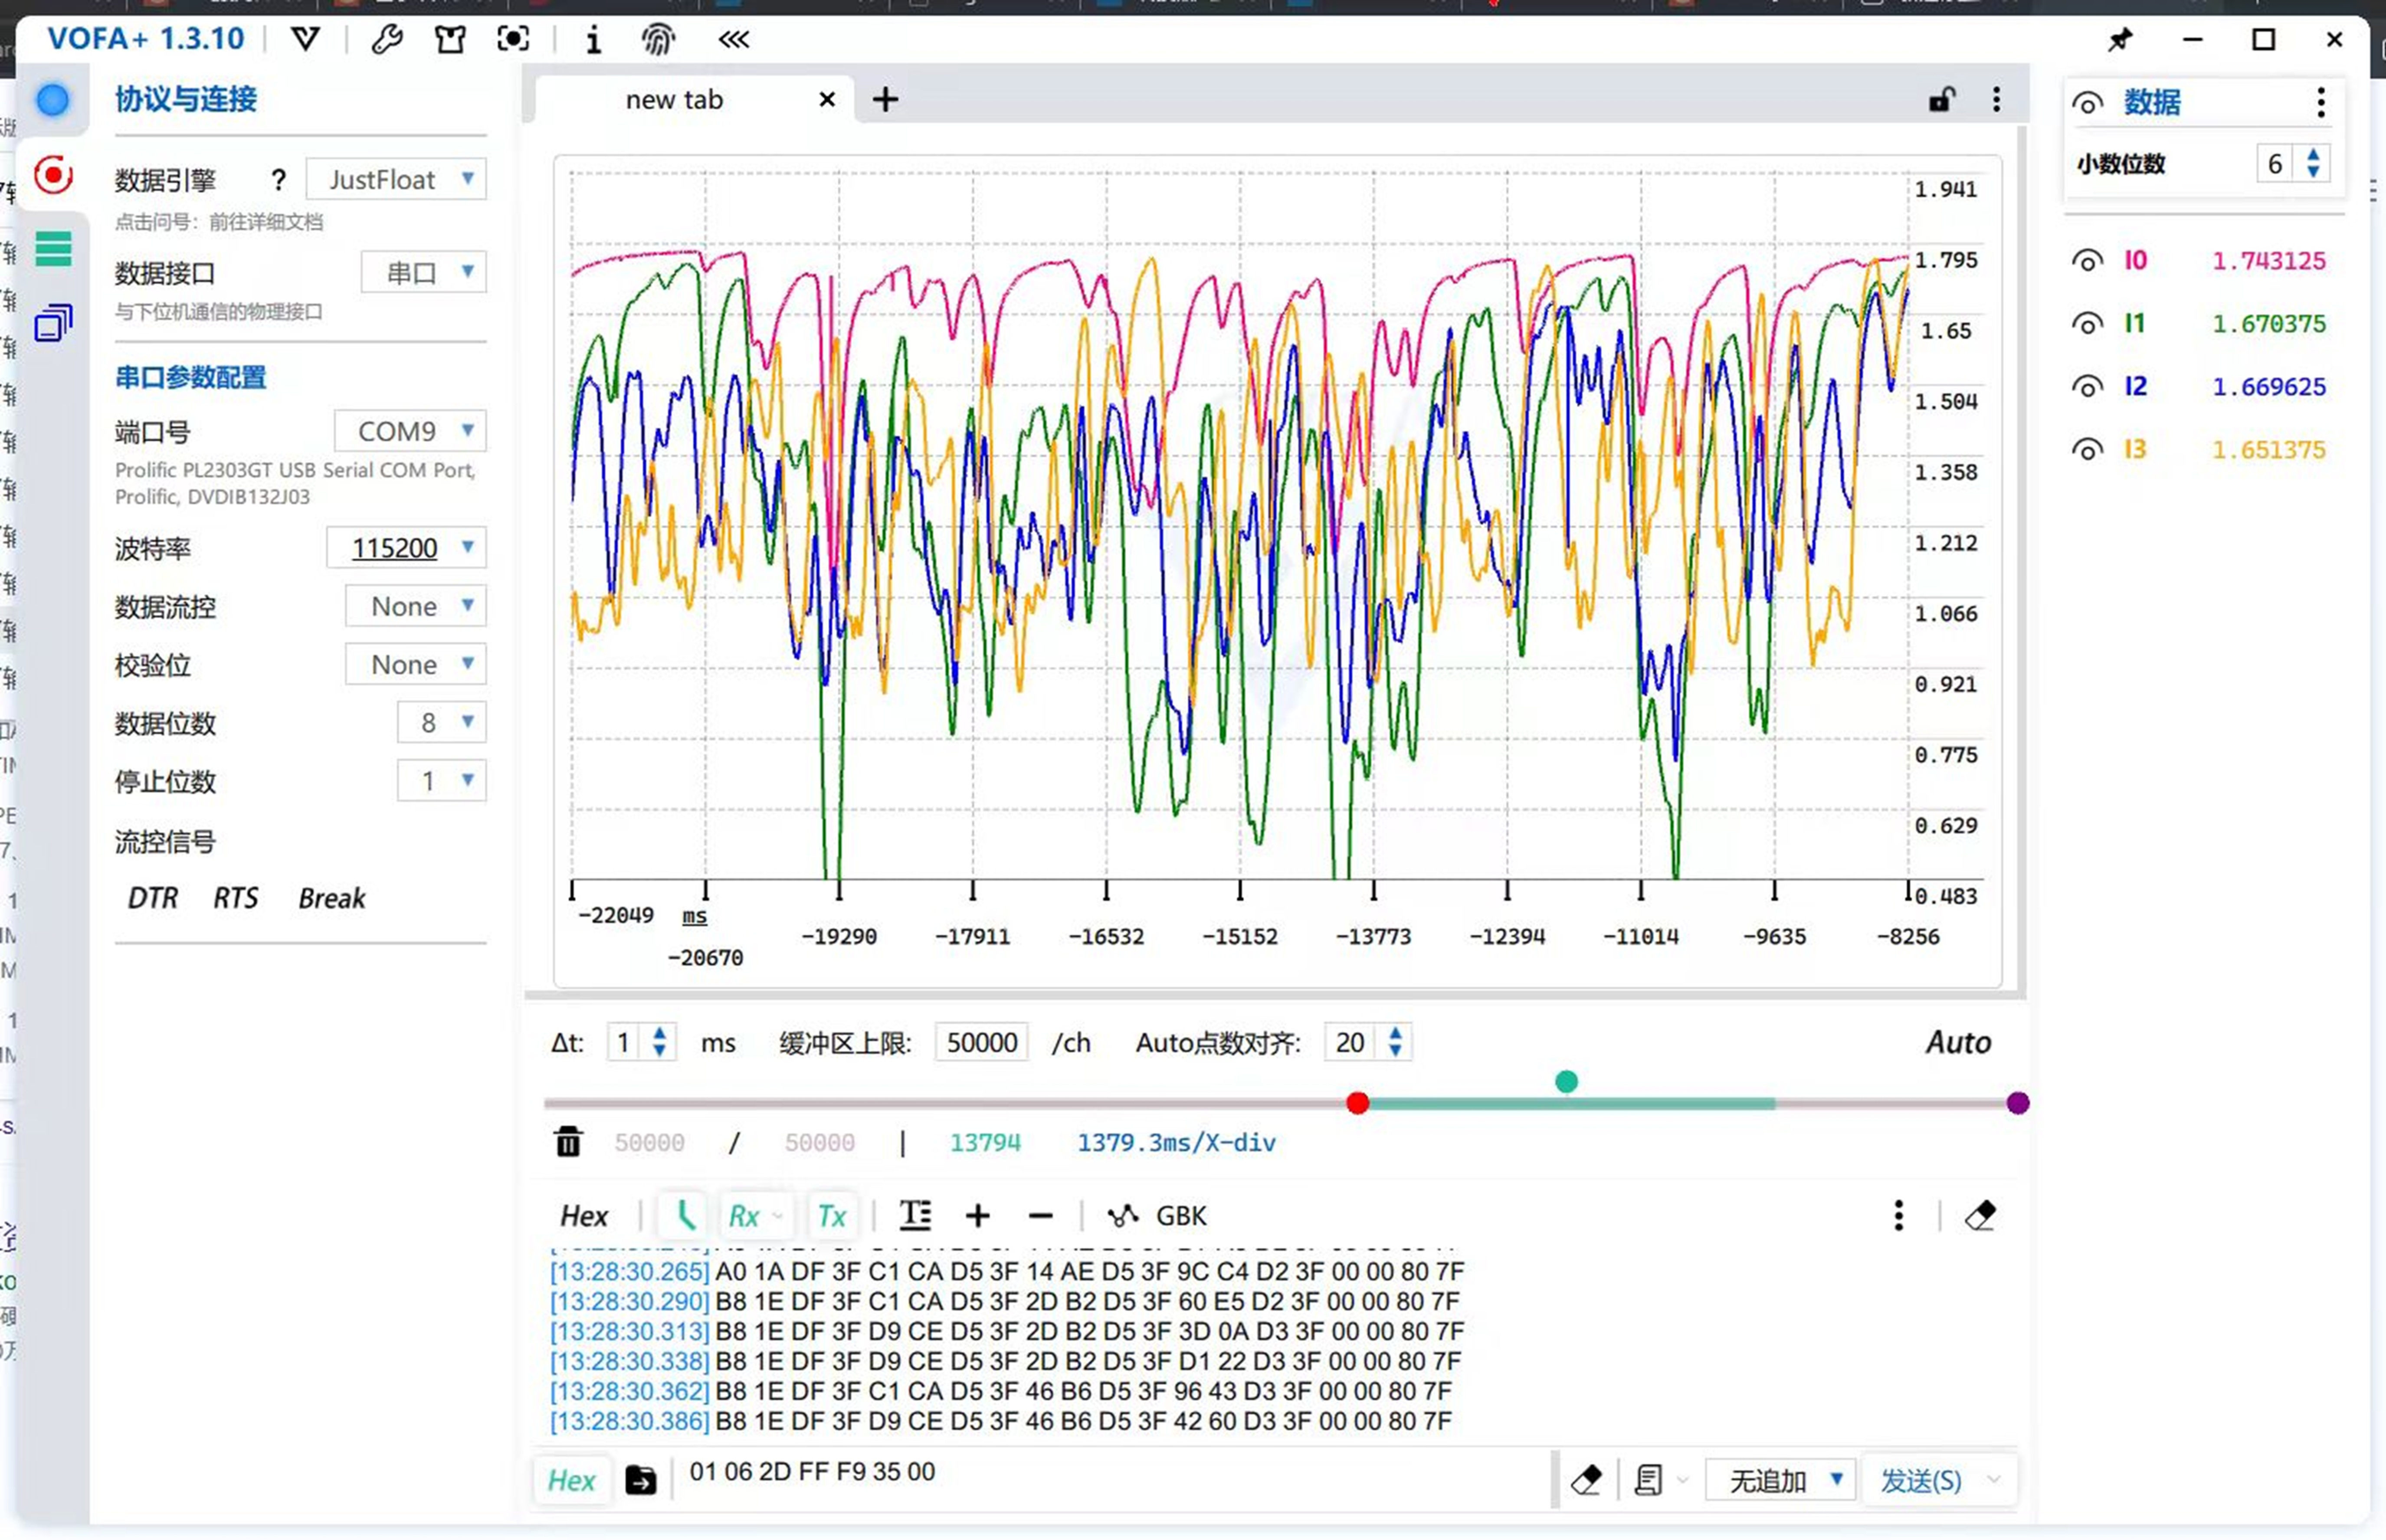Open the 115200 baud rate dropdown

tap(406, 548)
